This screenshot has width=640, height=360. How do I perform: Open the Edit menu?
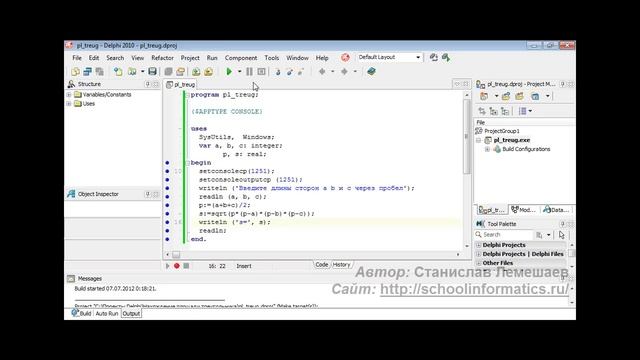94,58
